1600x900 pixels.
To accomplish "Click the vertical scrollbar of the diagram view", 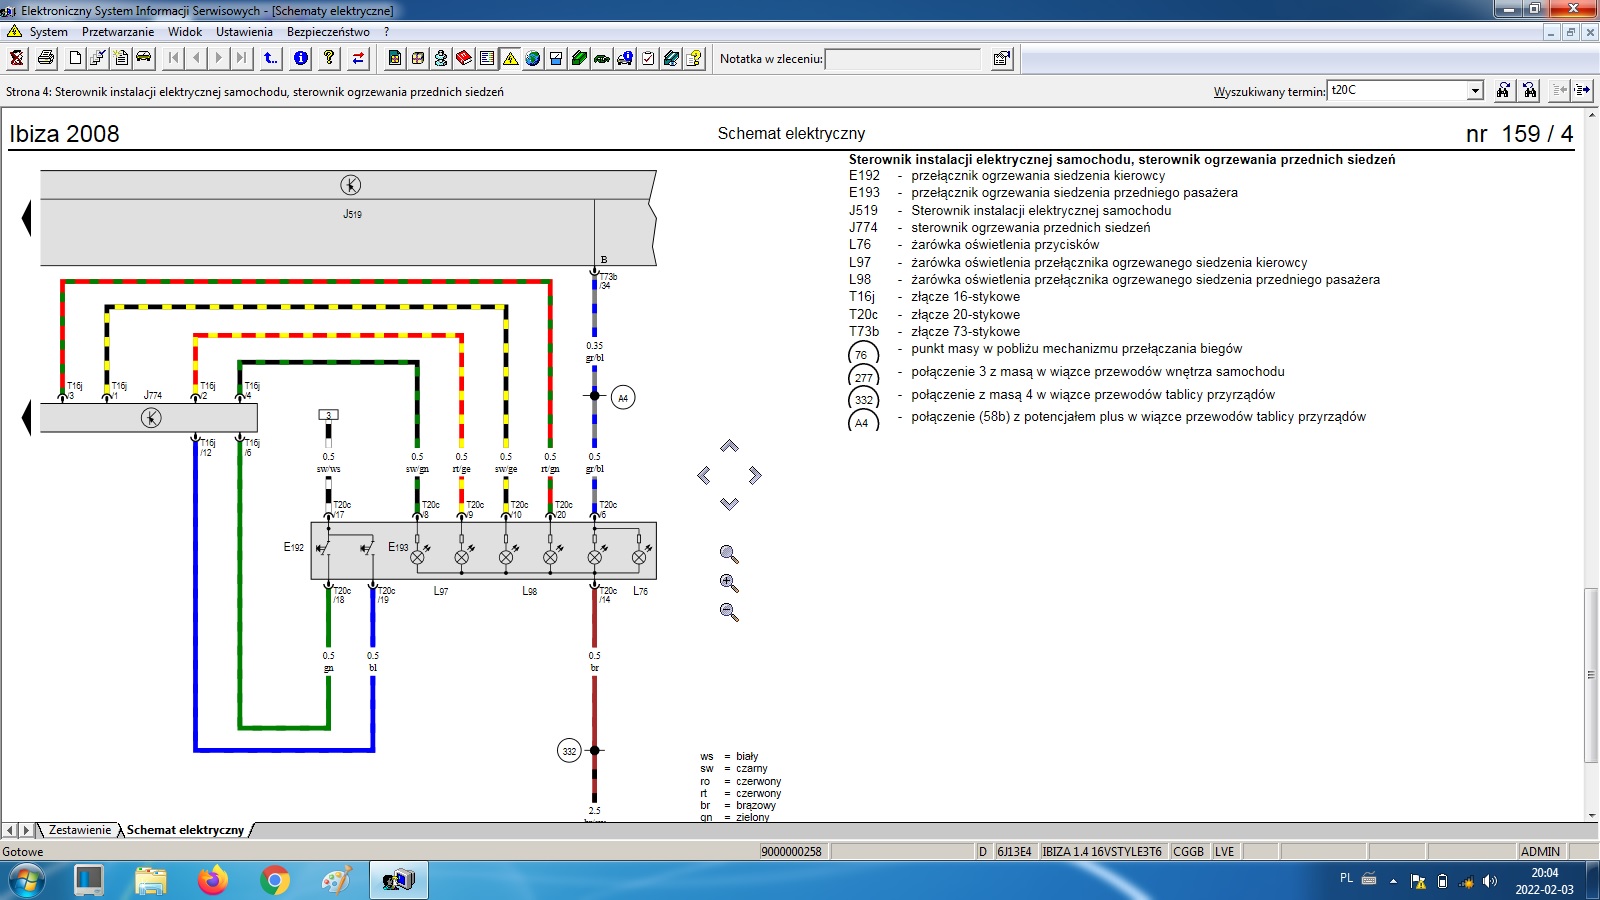I will 1591,675.
